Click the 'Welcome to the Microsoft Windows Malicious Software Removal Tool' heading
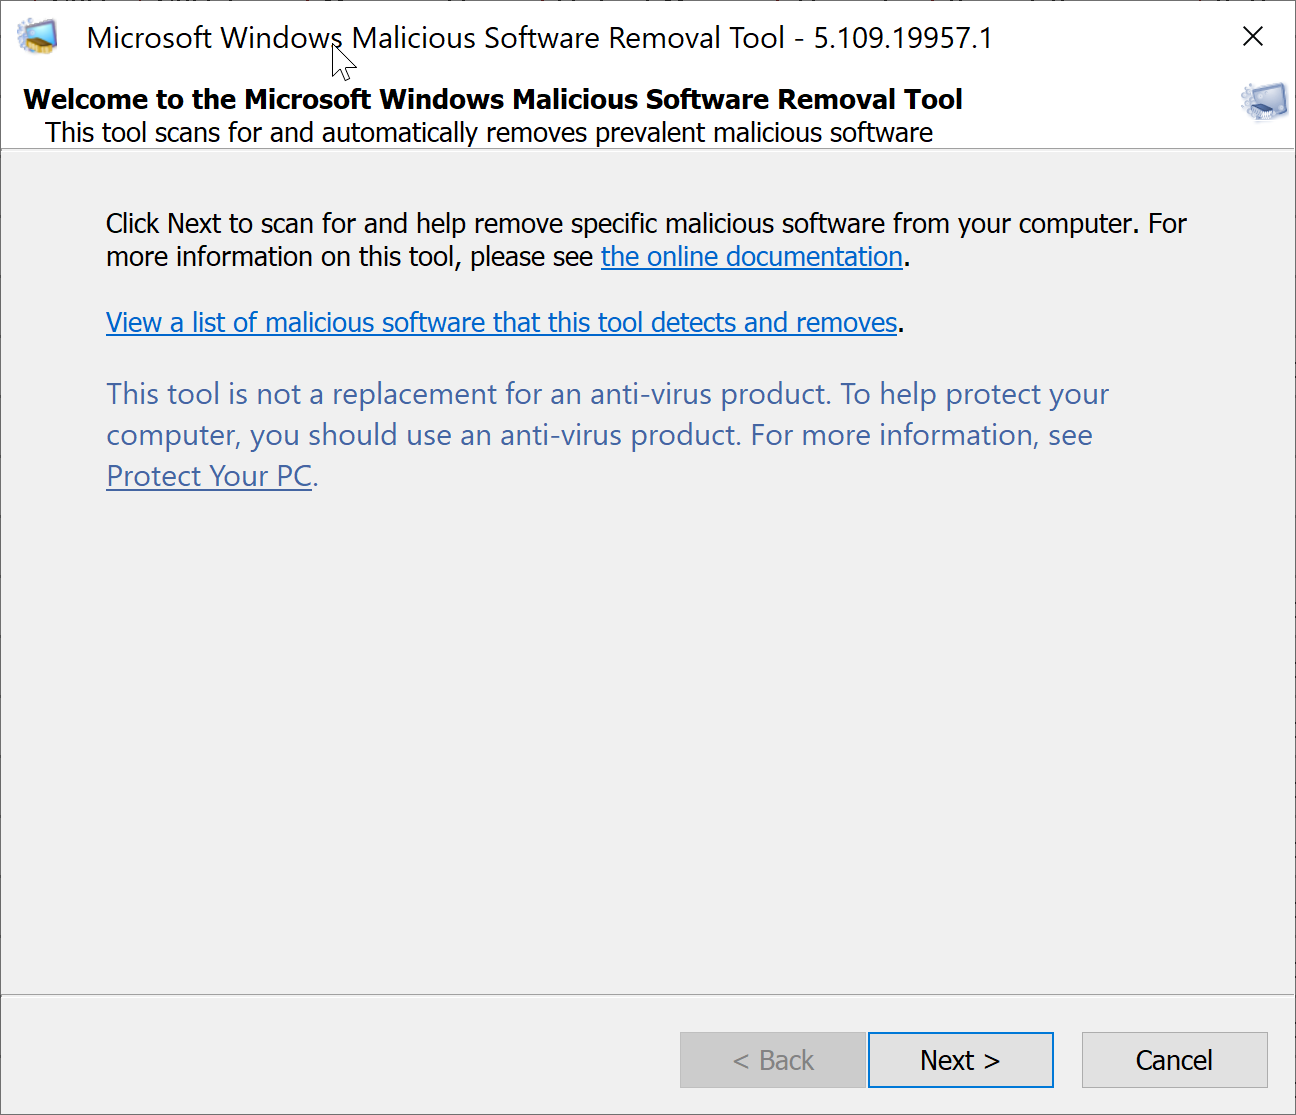Screen dimensions: 1296x1115 point(493,99)
